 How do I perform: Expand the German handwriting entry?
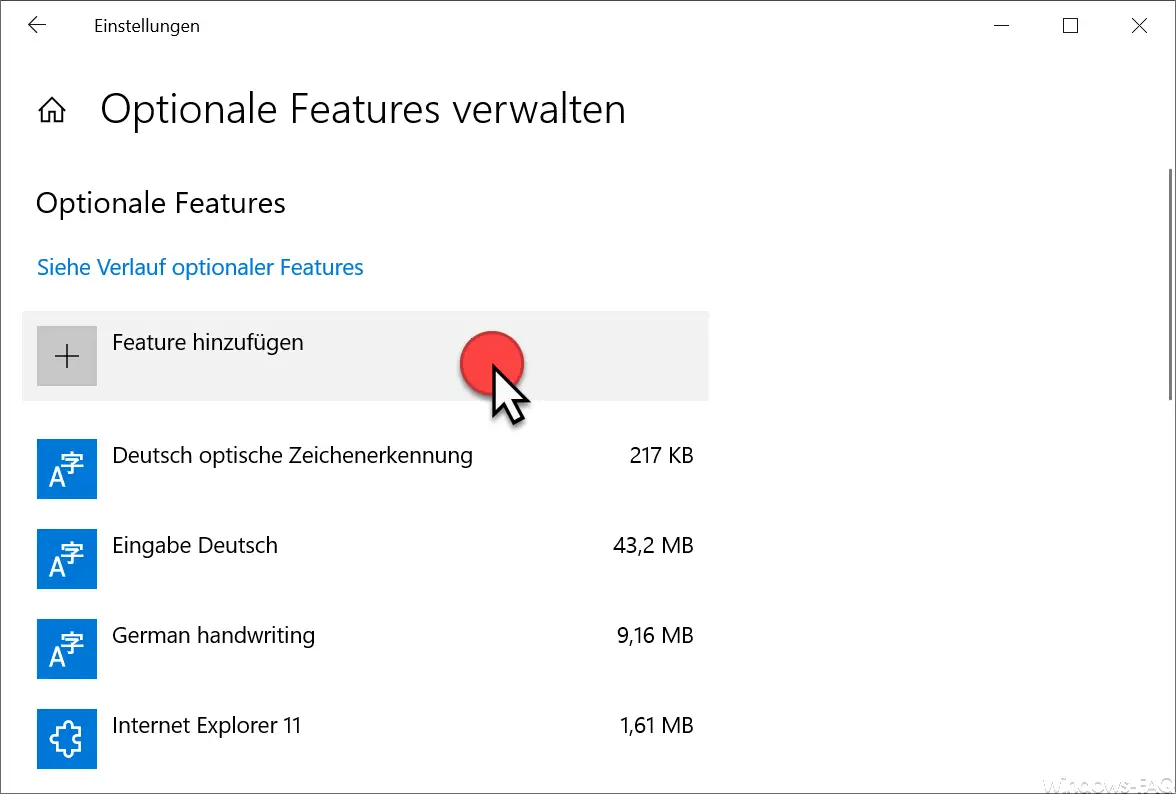(x=365, y=649)
